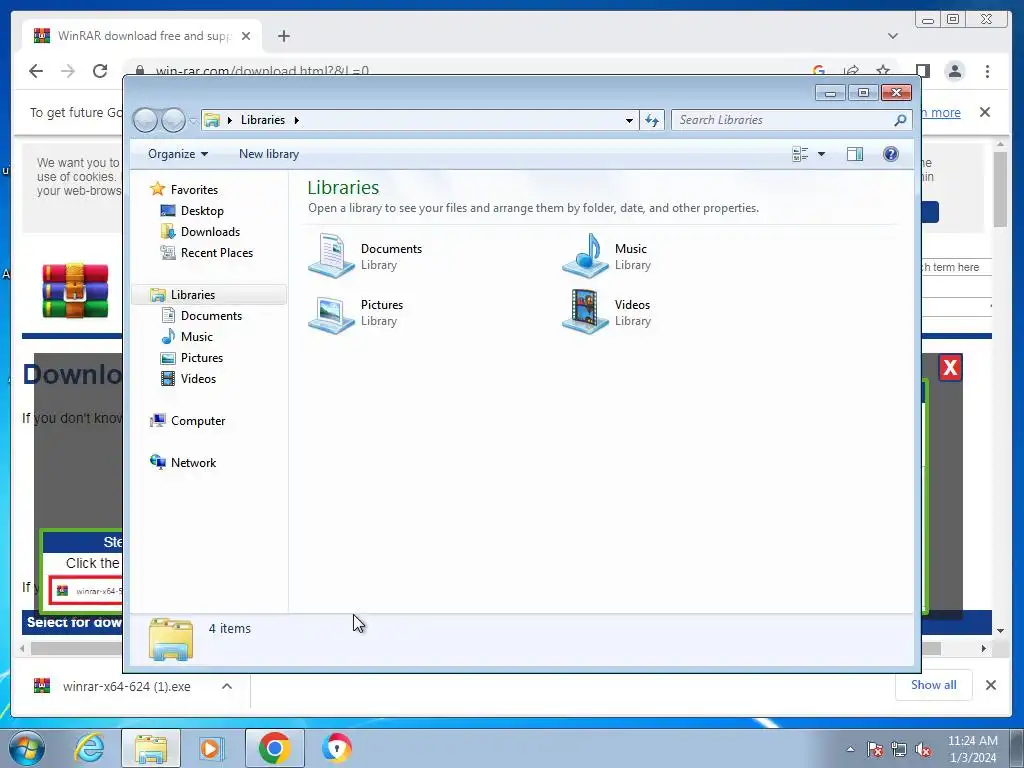Reload the Chrome page
Screen dimensions: 1024x768
tap(100, 71)
